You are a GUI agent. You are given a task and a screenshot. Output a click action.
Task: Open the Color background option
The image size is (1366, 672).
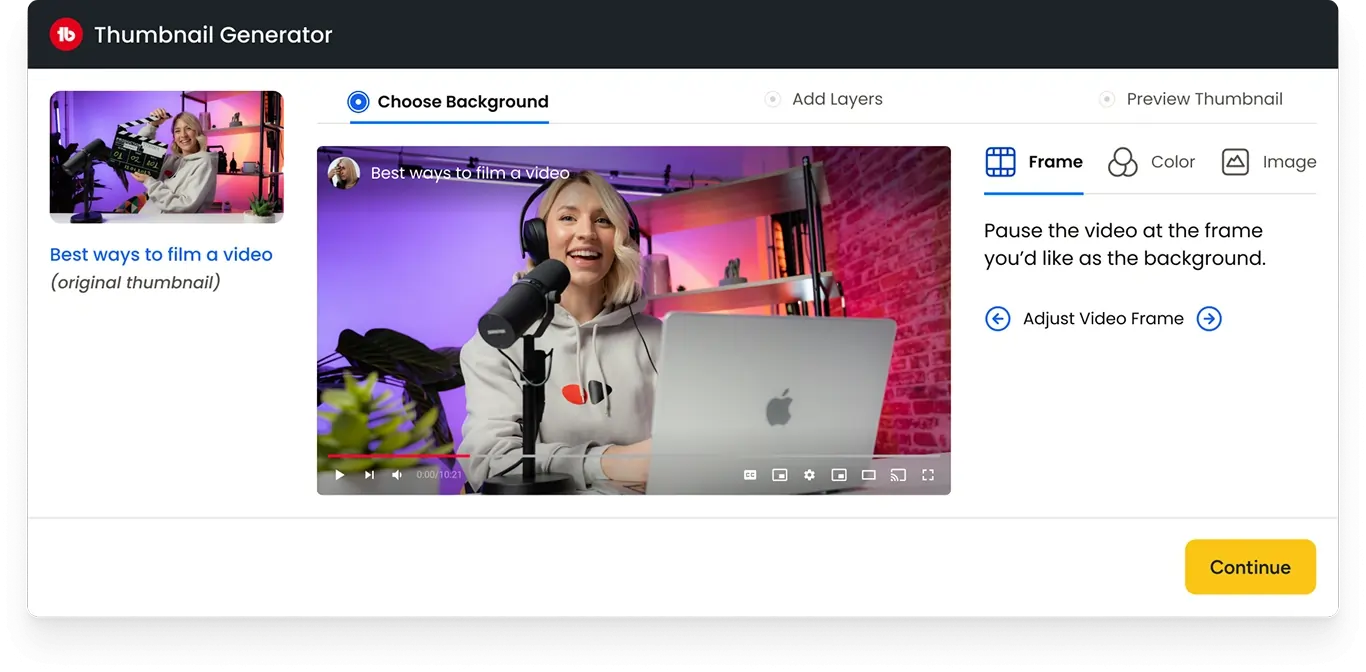coord(1151,161)
